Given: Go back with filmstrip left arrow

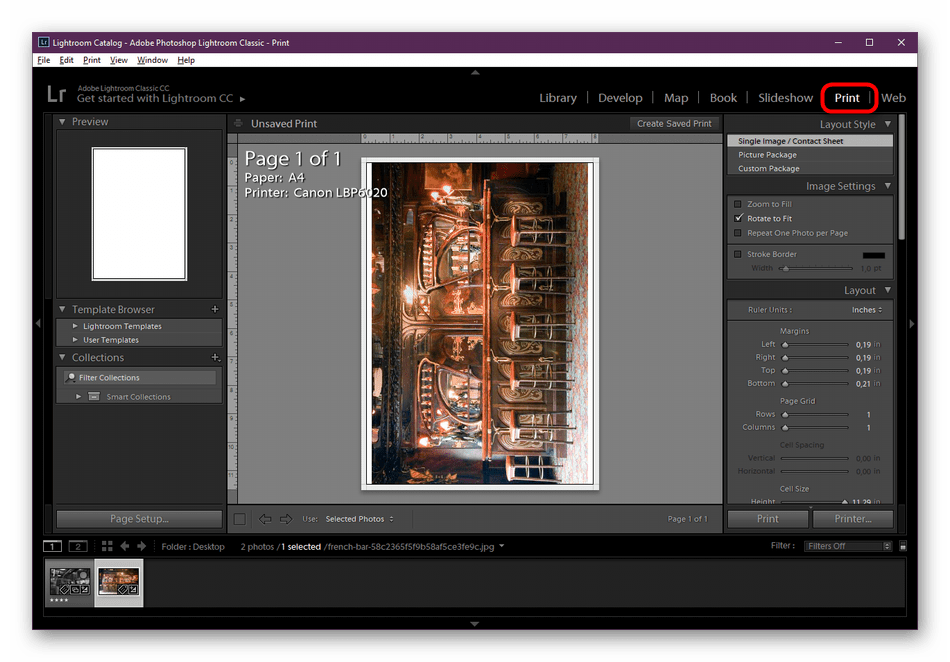Looking at the screenshot, I should click(125, 546).
